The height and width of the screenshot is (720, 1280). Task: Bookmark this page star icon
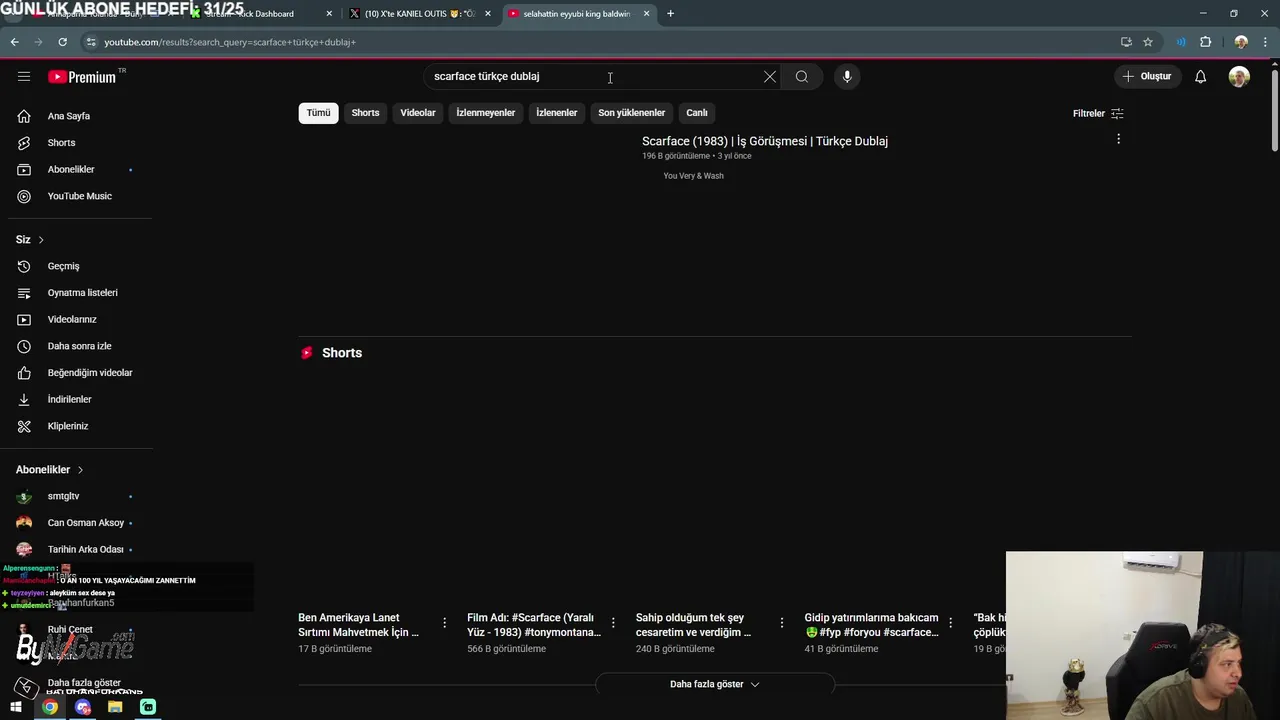pos(1148,42)
